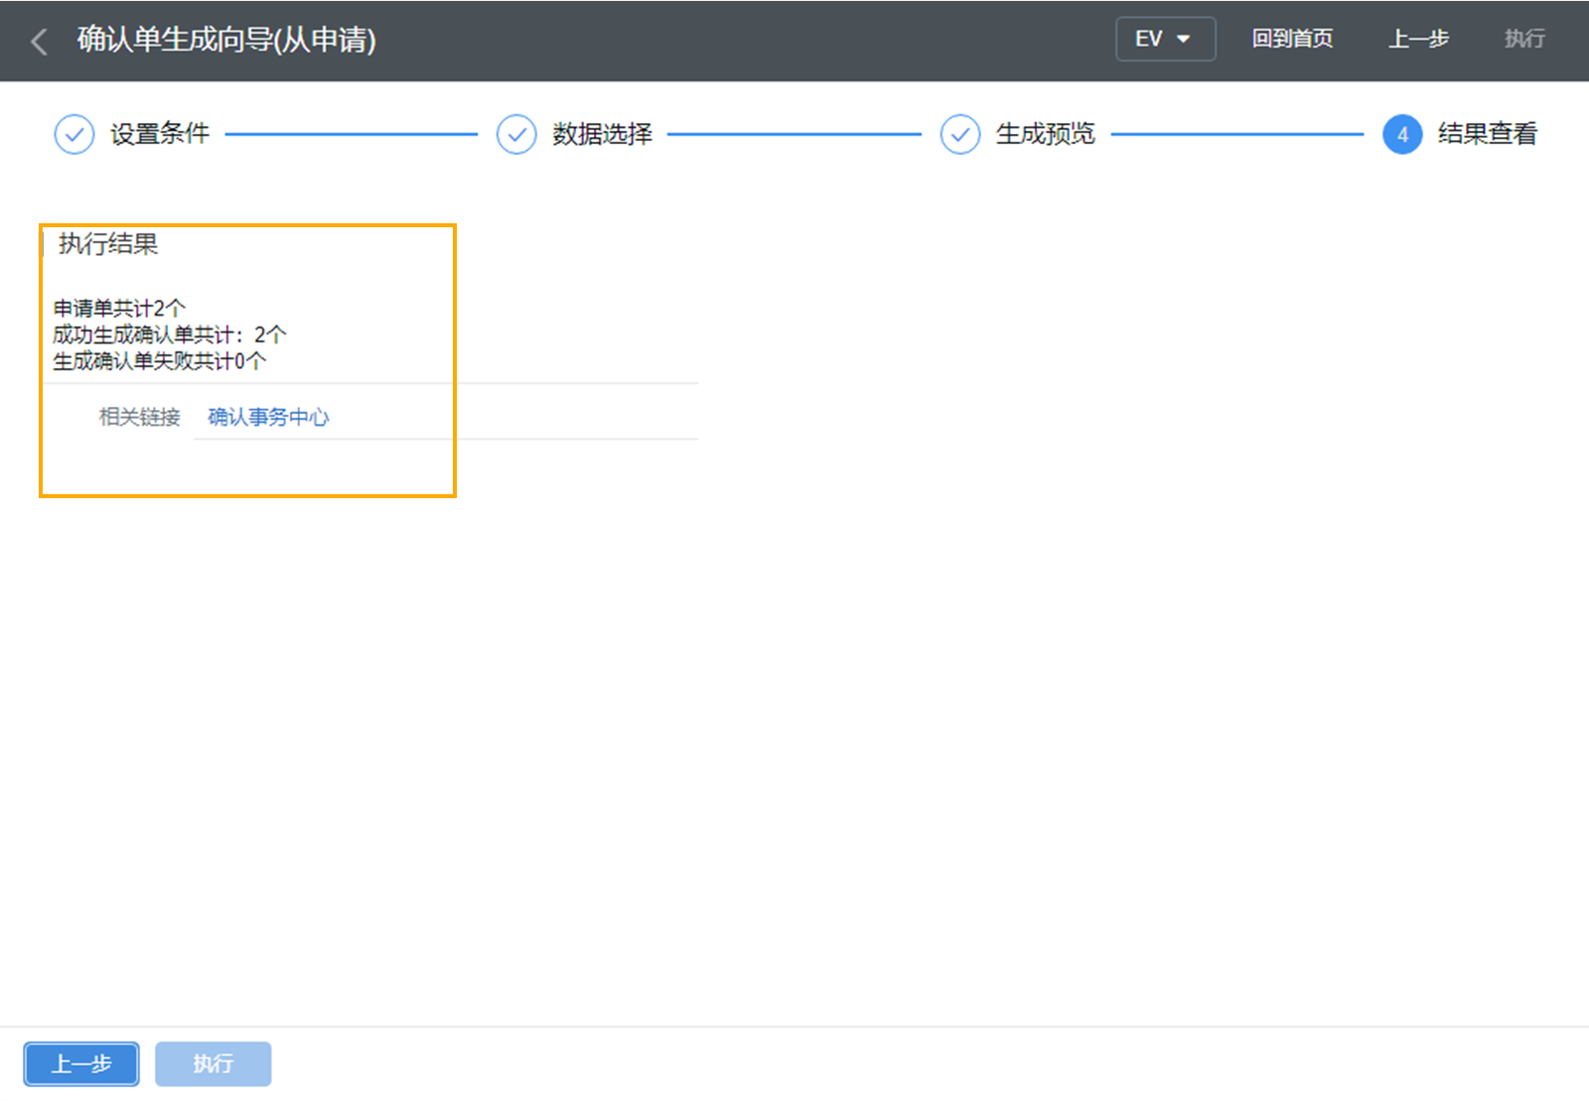The image size is (1589, 1101).
Task: Click the text 申请单共计2个
Action: point(119,308)
